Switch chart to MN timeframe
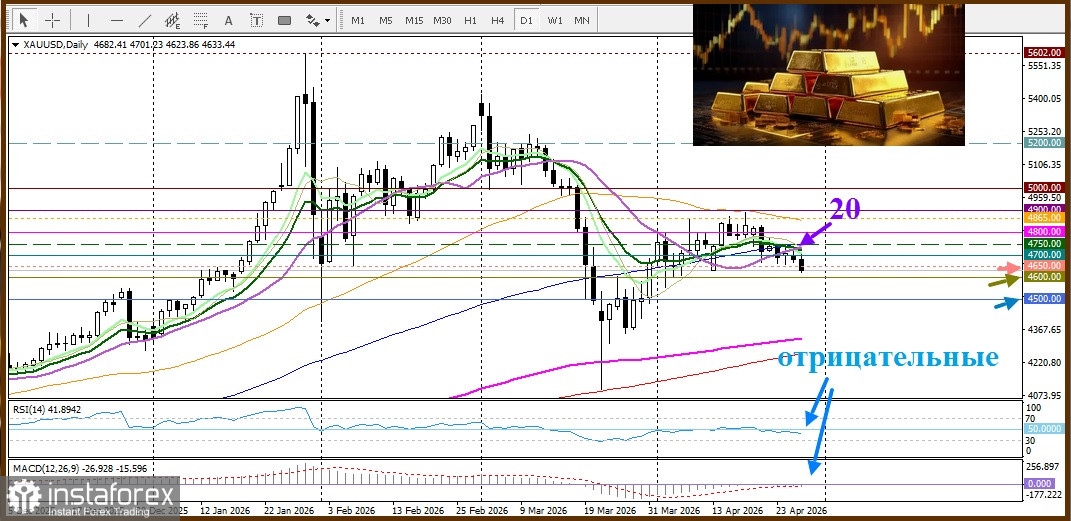 [x=582, y=20]
